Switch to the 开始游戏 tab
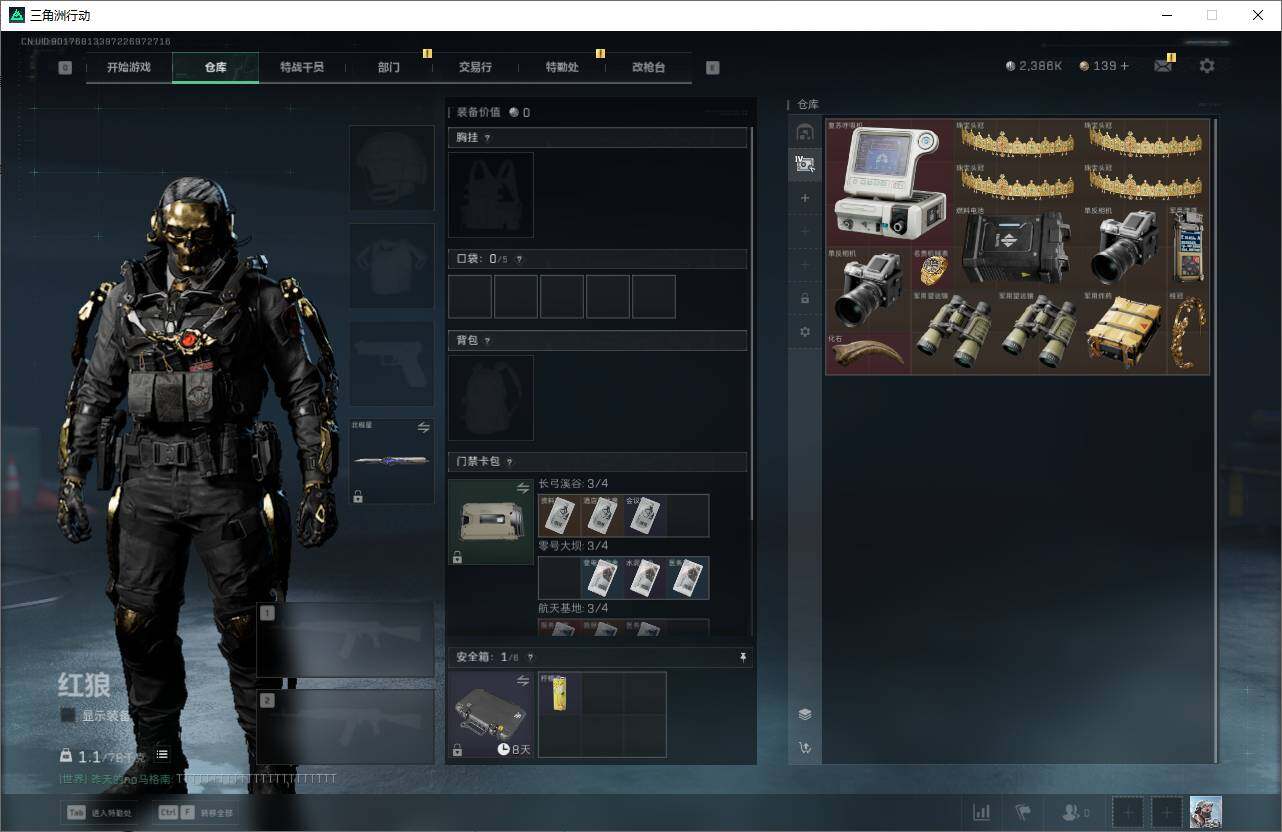This screenshot has height=832, width=1282. point(129,68)
